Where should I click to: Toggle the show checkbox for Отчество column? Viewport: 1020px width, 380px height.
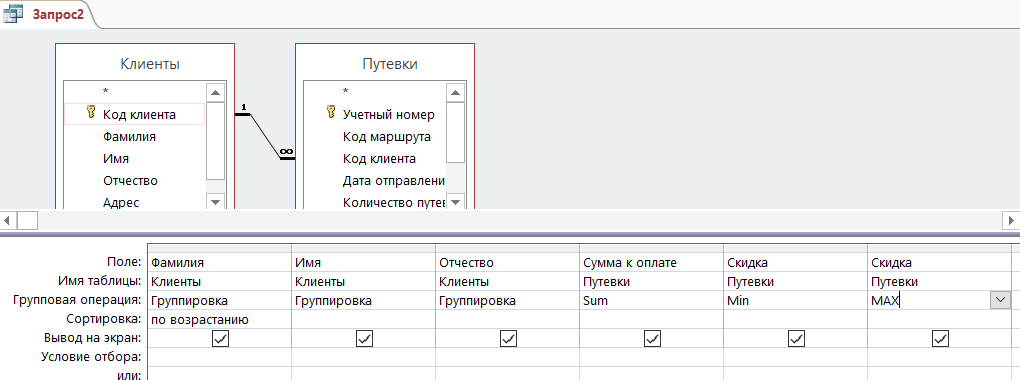(508, 338)
